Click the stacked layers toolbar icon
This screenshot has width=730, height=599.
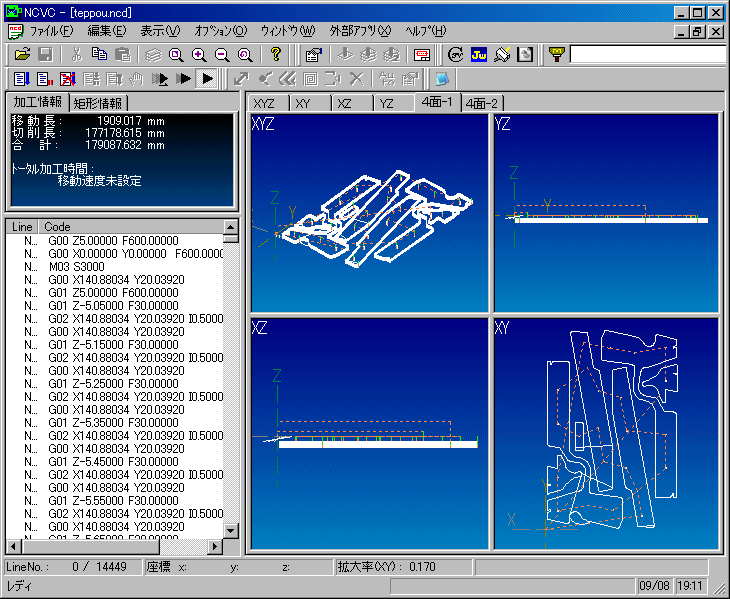[x=153, y=55]
